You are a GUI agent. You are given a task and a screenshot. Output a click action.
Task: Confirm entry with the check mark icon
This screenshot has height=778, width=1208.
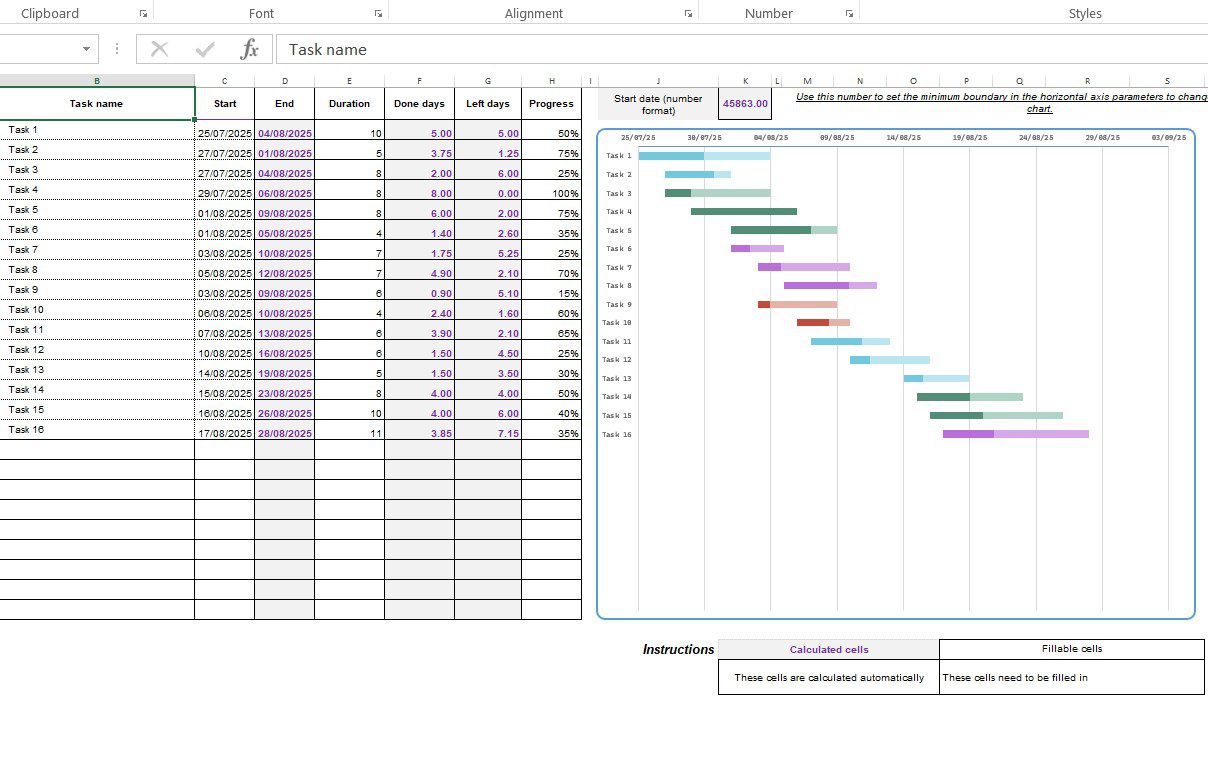(x=205, y=49)
